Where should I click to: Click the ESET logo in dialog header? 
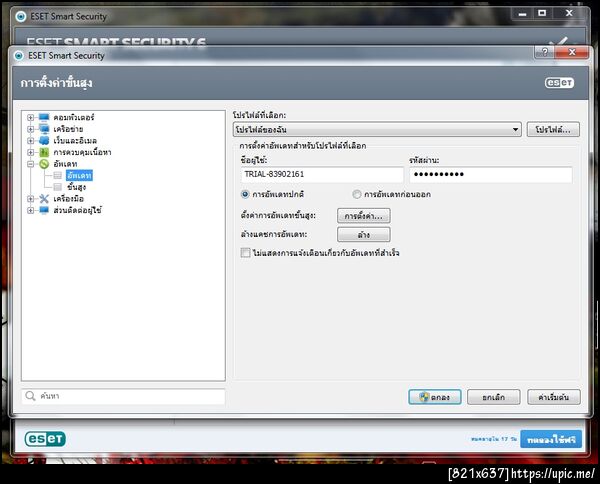click(559, 83)
